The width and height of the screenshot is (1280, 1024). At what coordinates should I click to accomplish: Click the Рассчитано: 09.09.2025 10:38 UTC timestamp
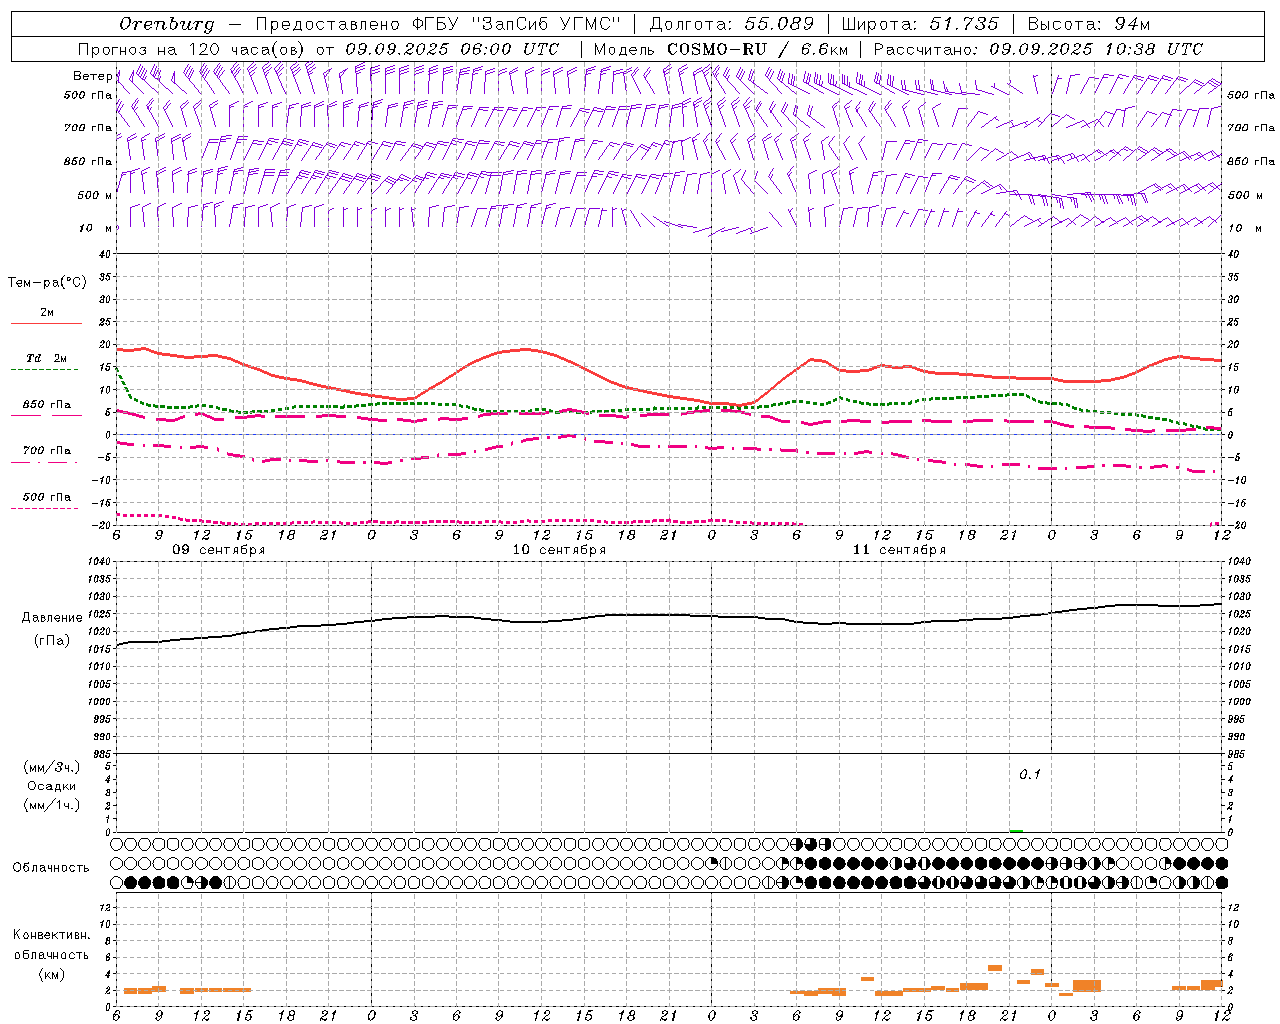(1038, 49)
